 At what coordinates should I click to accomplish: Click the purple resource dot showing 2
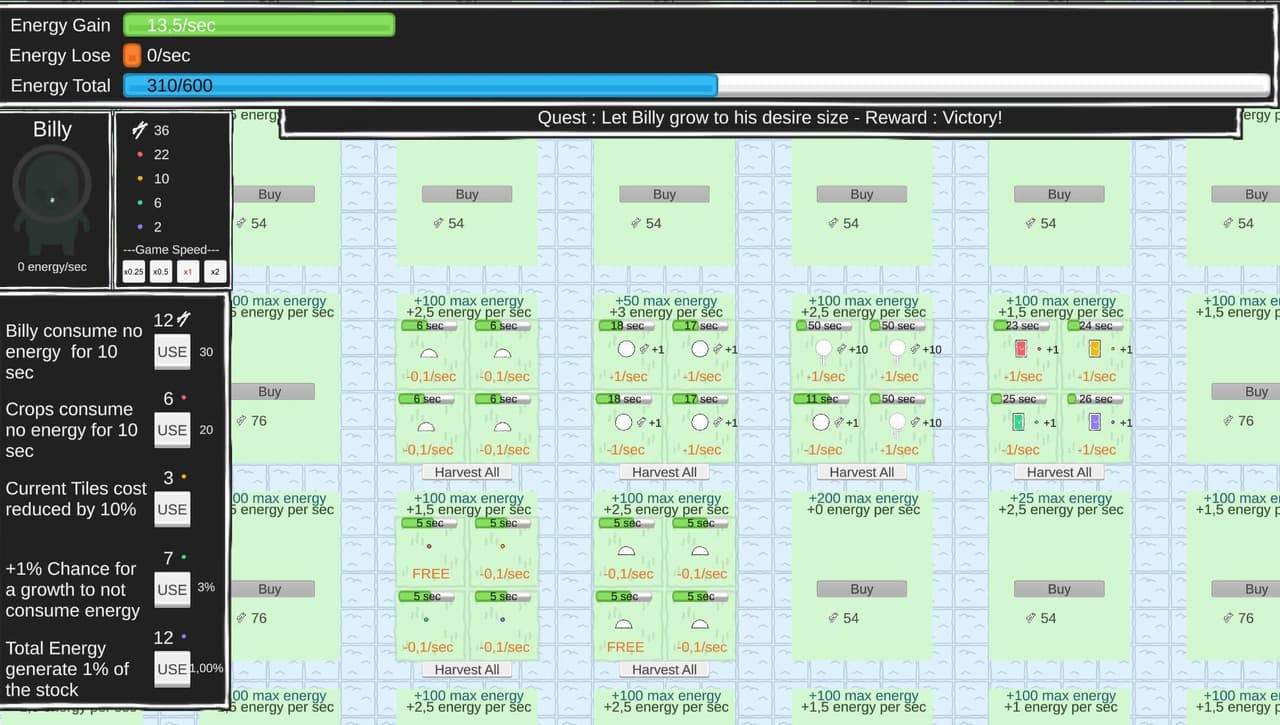click(140, 227)
